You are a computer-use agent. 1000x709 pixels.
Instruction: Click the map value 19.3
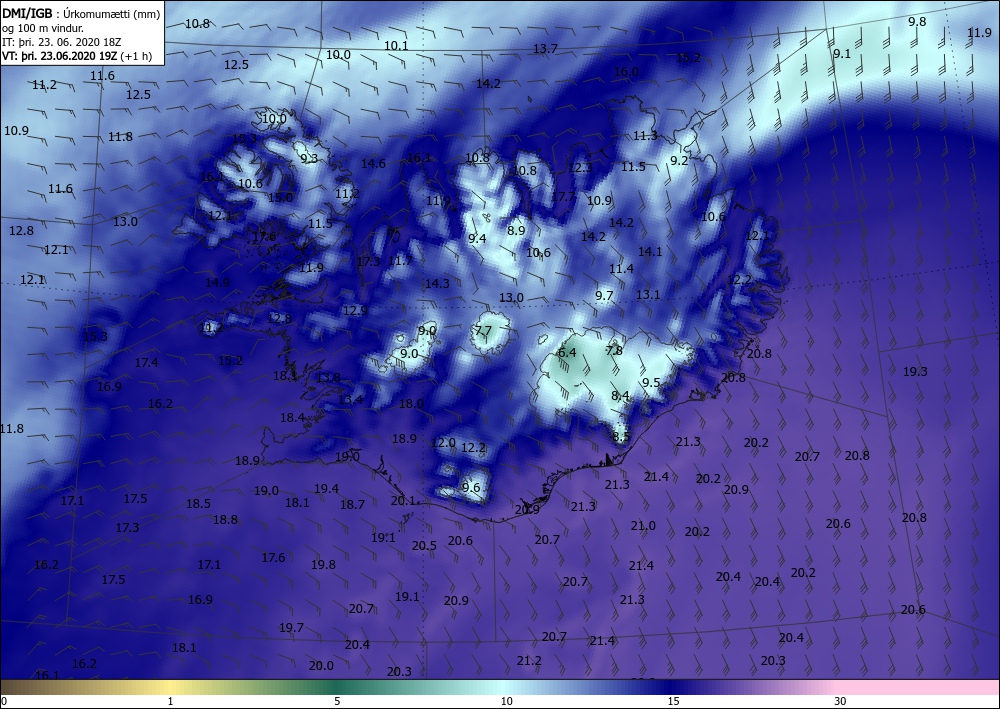tap(915, 372)
